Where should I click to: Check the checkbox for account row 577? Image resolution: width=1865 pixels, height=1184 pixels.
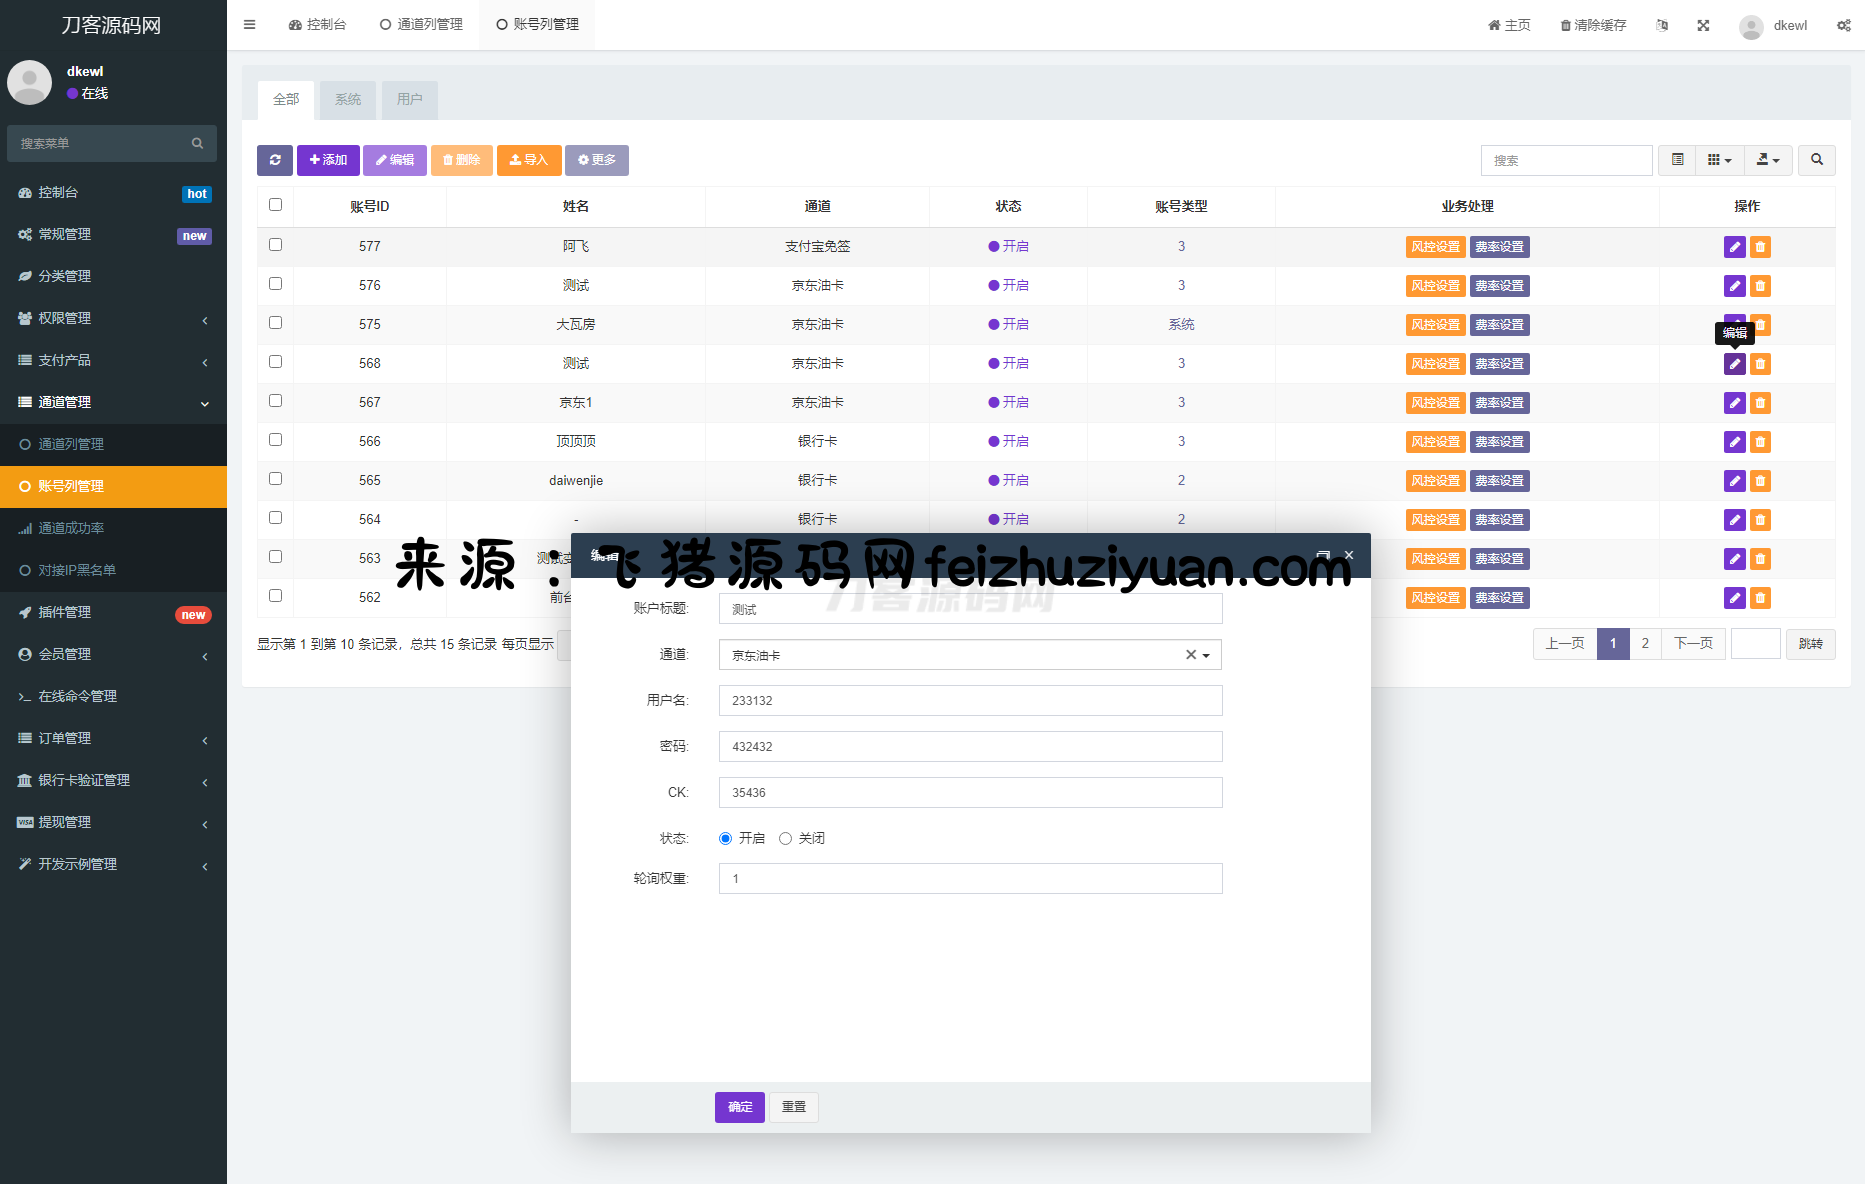(276, 245)
